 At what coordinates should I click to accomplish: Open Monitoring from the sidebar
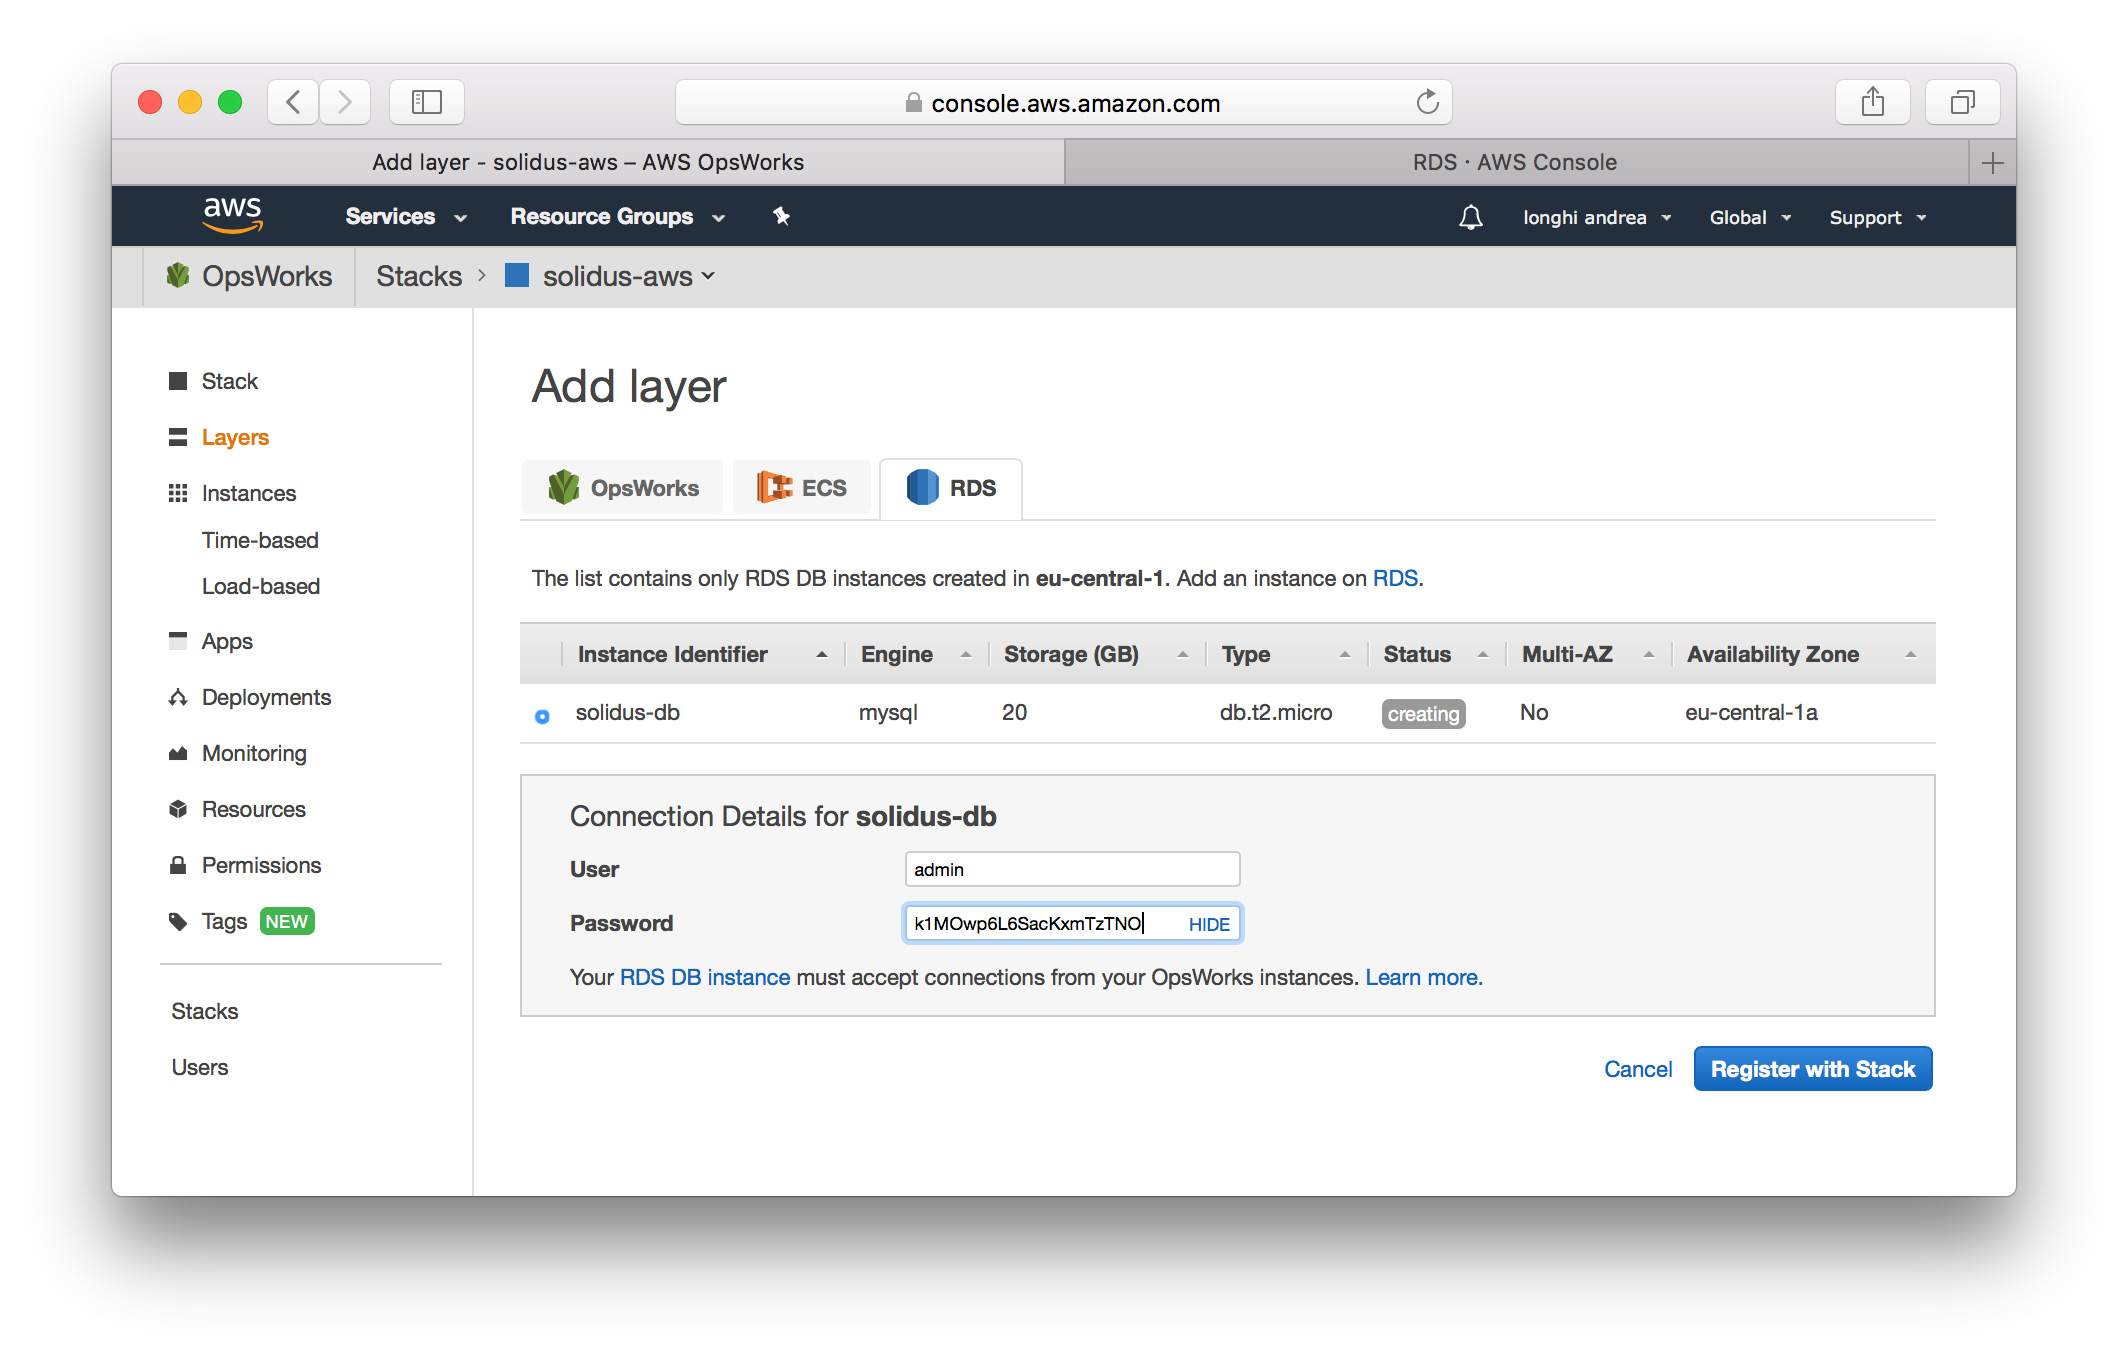pos(252,753)
